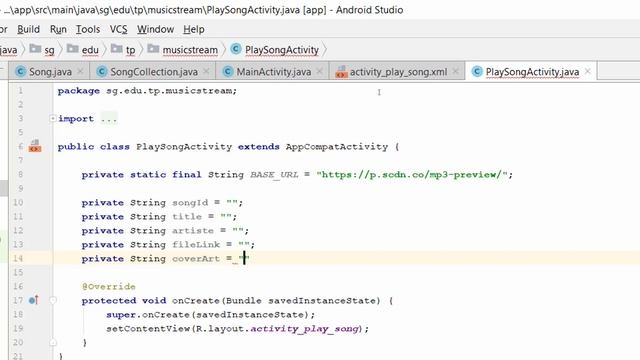
Task: Click AppCompatActivity in the class declaration
Action: click(x=337, y=147)
